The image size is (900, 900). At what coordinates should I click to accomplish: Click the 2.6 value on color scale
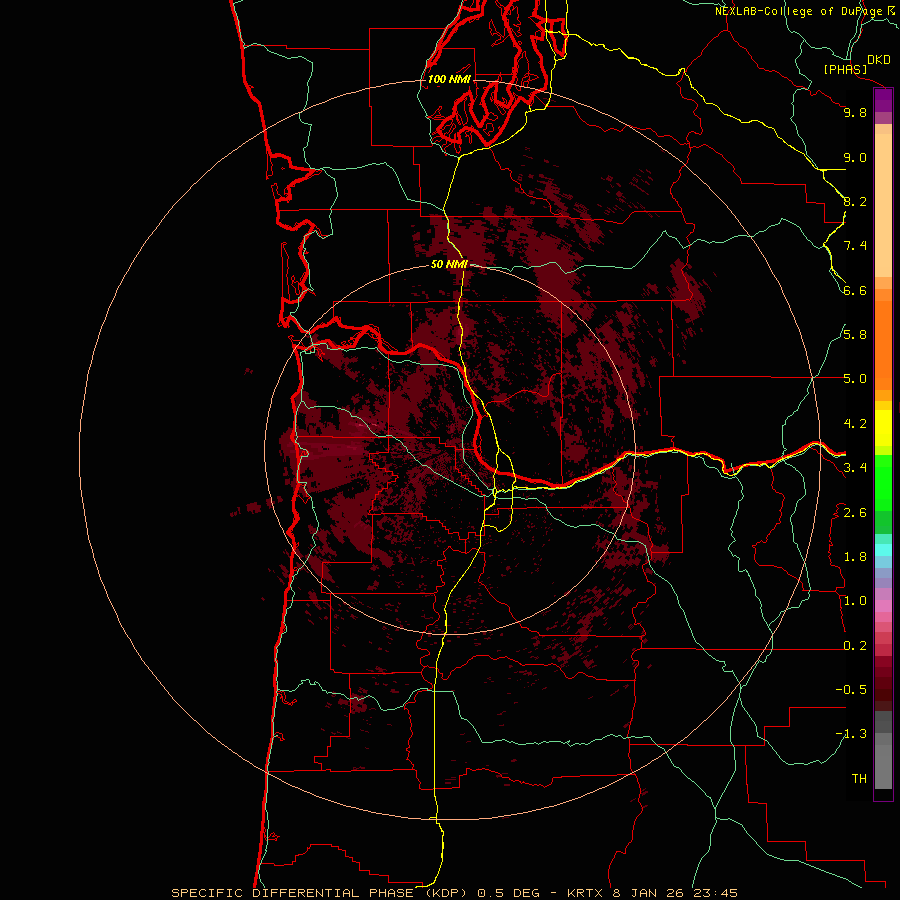[x=855, y=513]
